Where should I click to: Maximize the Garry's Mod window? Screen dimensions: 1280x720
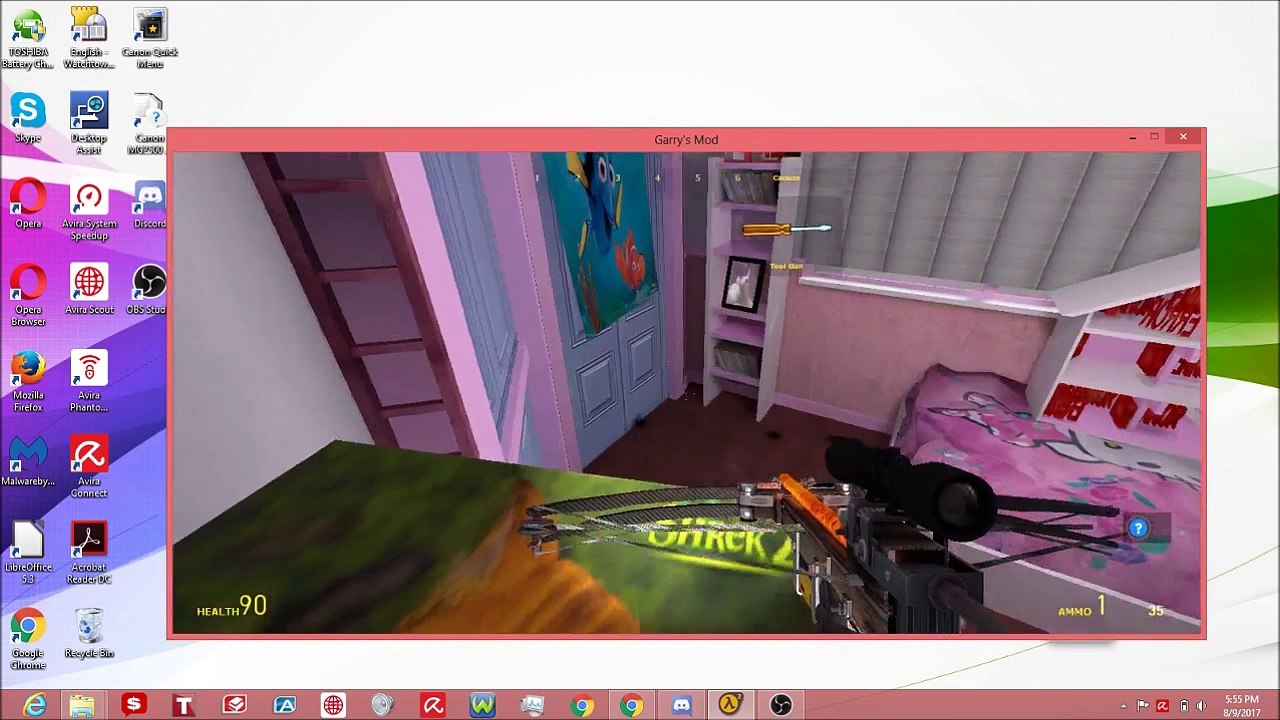[x=1154, y=137]
